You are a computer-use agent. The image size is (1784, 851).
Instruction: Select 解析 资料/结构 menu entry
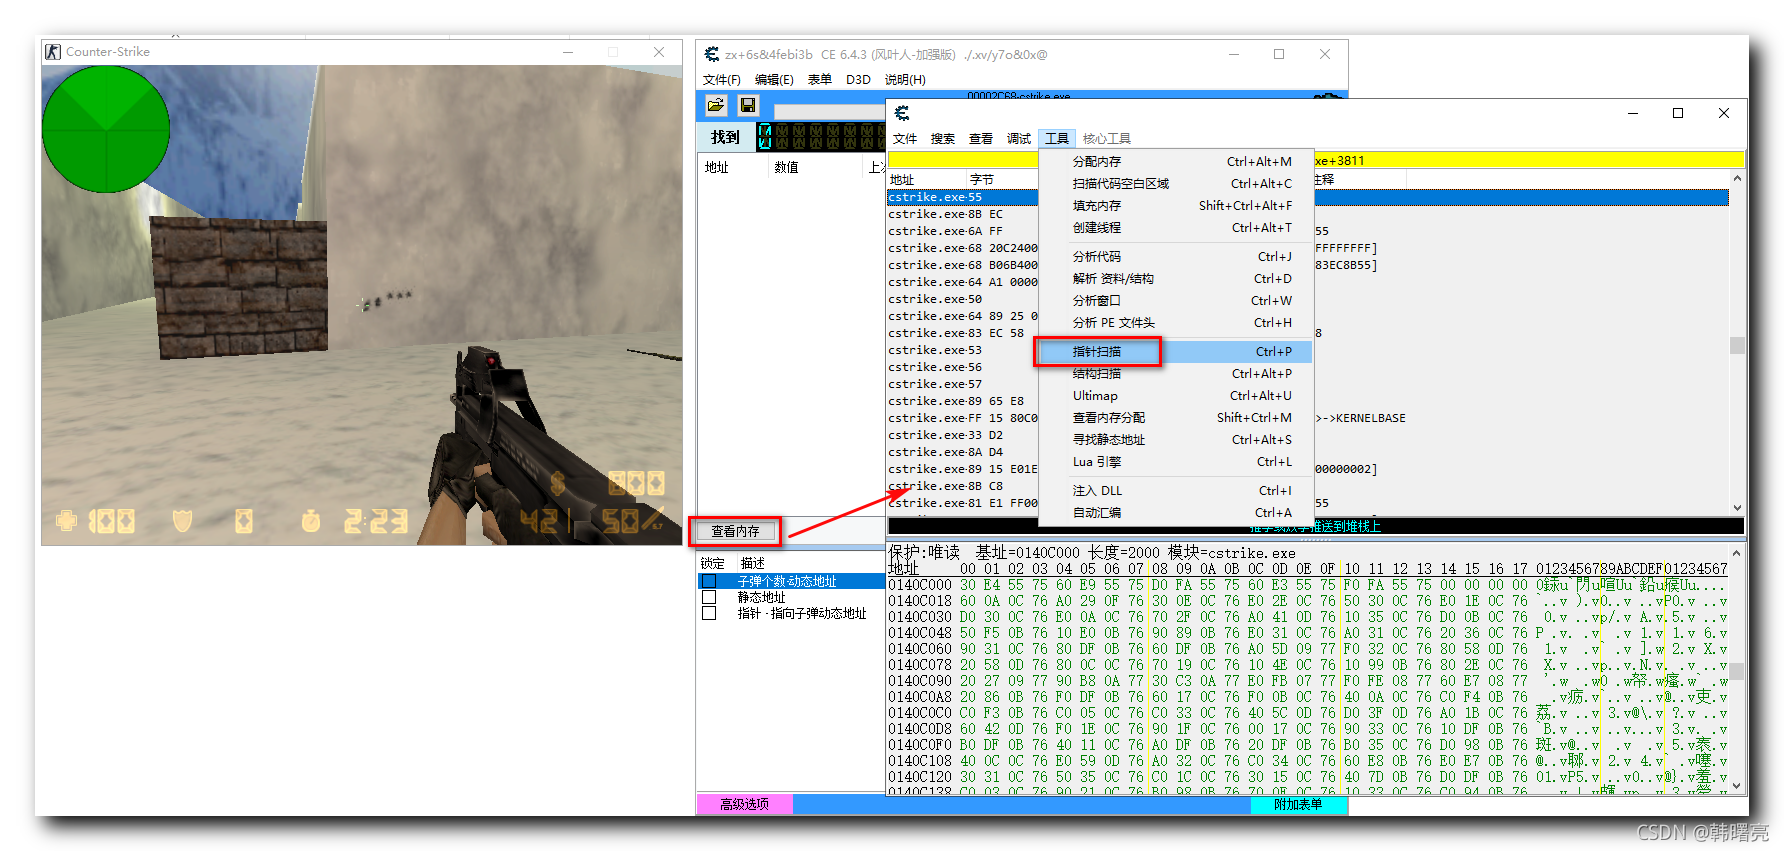click(1176, 278)
